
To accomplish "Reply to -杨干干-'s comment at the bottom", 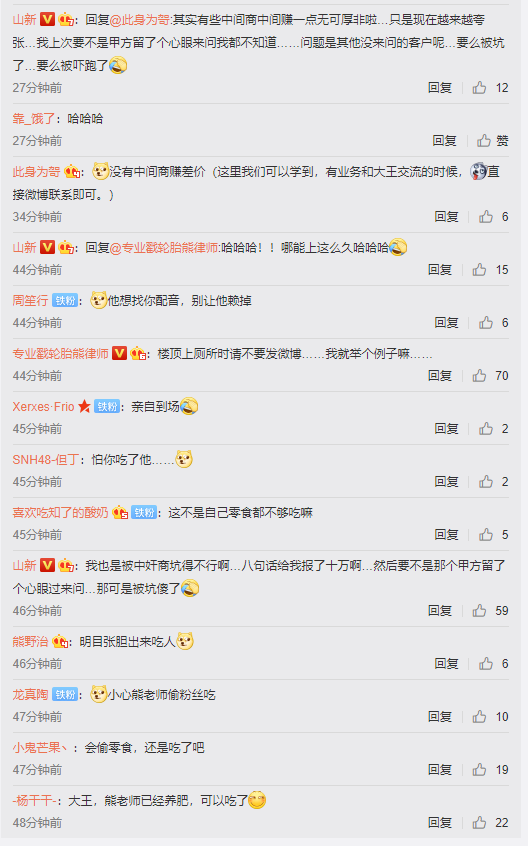I will 440,823.
